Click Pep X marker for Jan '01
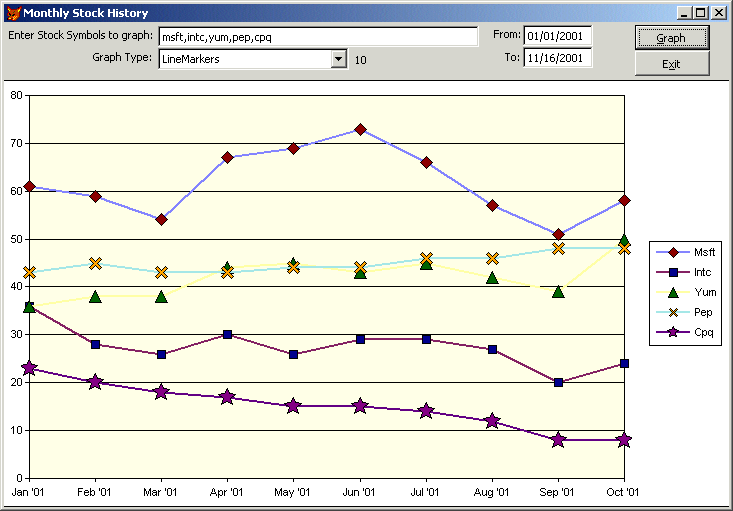 click(29, 273)
